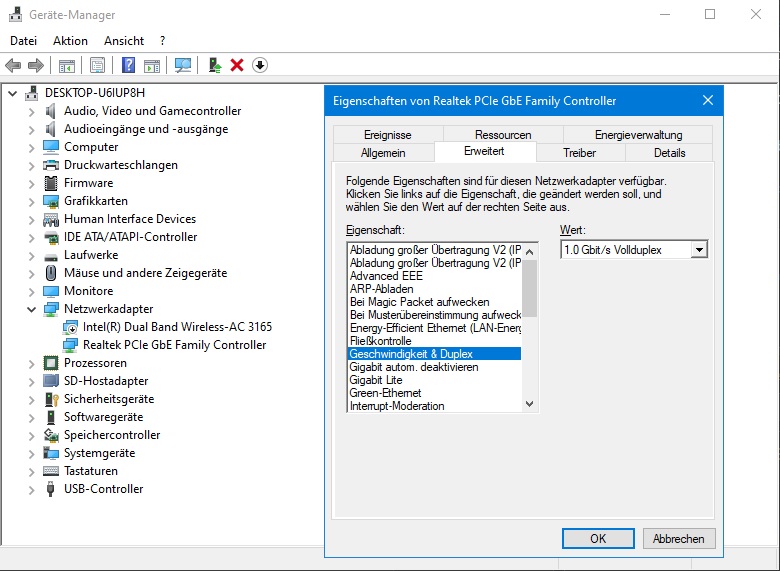Switch to the Ereignisse tab
Screen dimensions: 780x571
click(388, 135)
